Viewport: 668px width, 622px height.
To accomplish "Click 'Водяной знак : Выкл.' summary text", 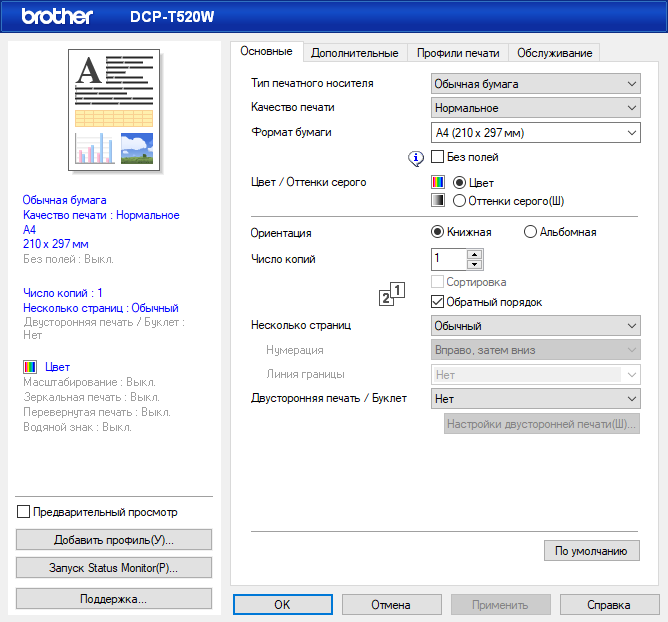I will click(x=78, y=427).
